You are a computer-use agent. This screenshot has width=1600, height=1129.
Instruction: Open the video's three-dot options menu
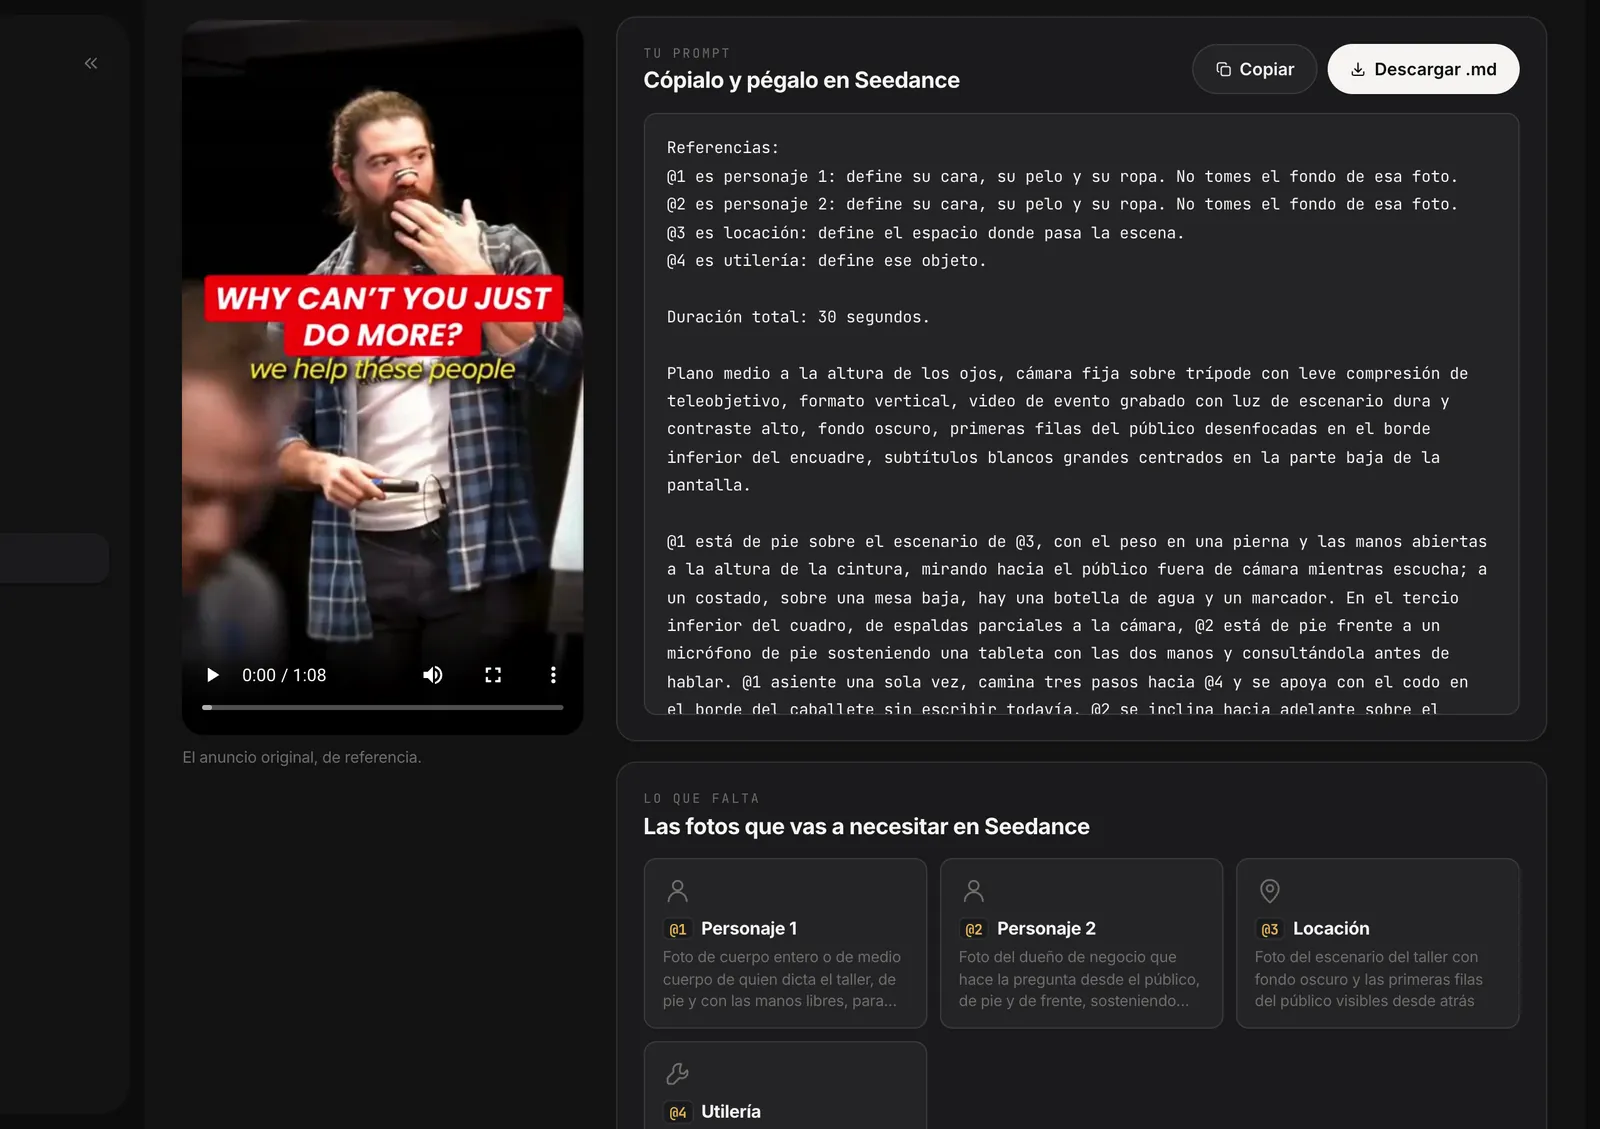tap(553, 675)
